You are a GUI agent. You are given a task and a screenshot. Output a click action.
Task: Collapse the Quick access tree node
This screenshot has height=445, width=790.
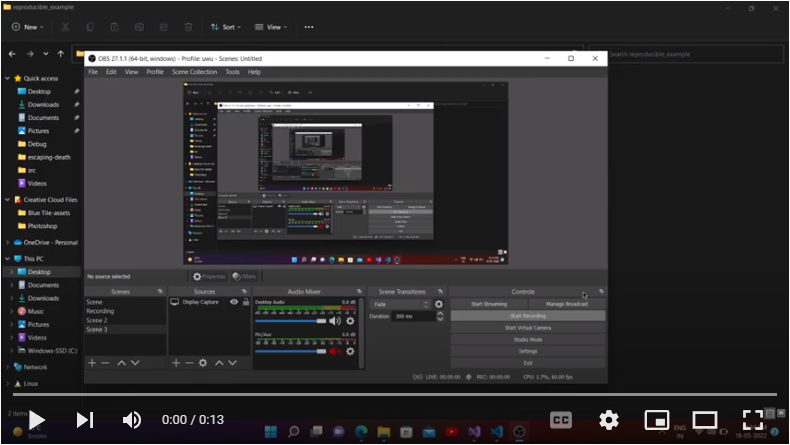(8, 78)
